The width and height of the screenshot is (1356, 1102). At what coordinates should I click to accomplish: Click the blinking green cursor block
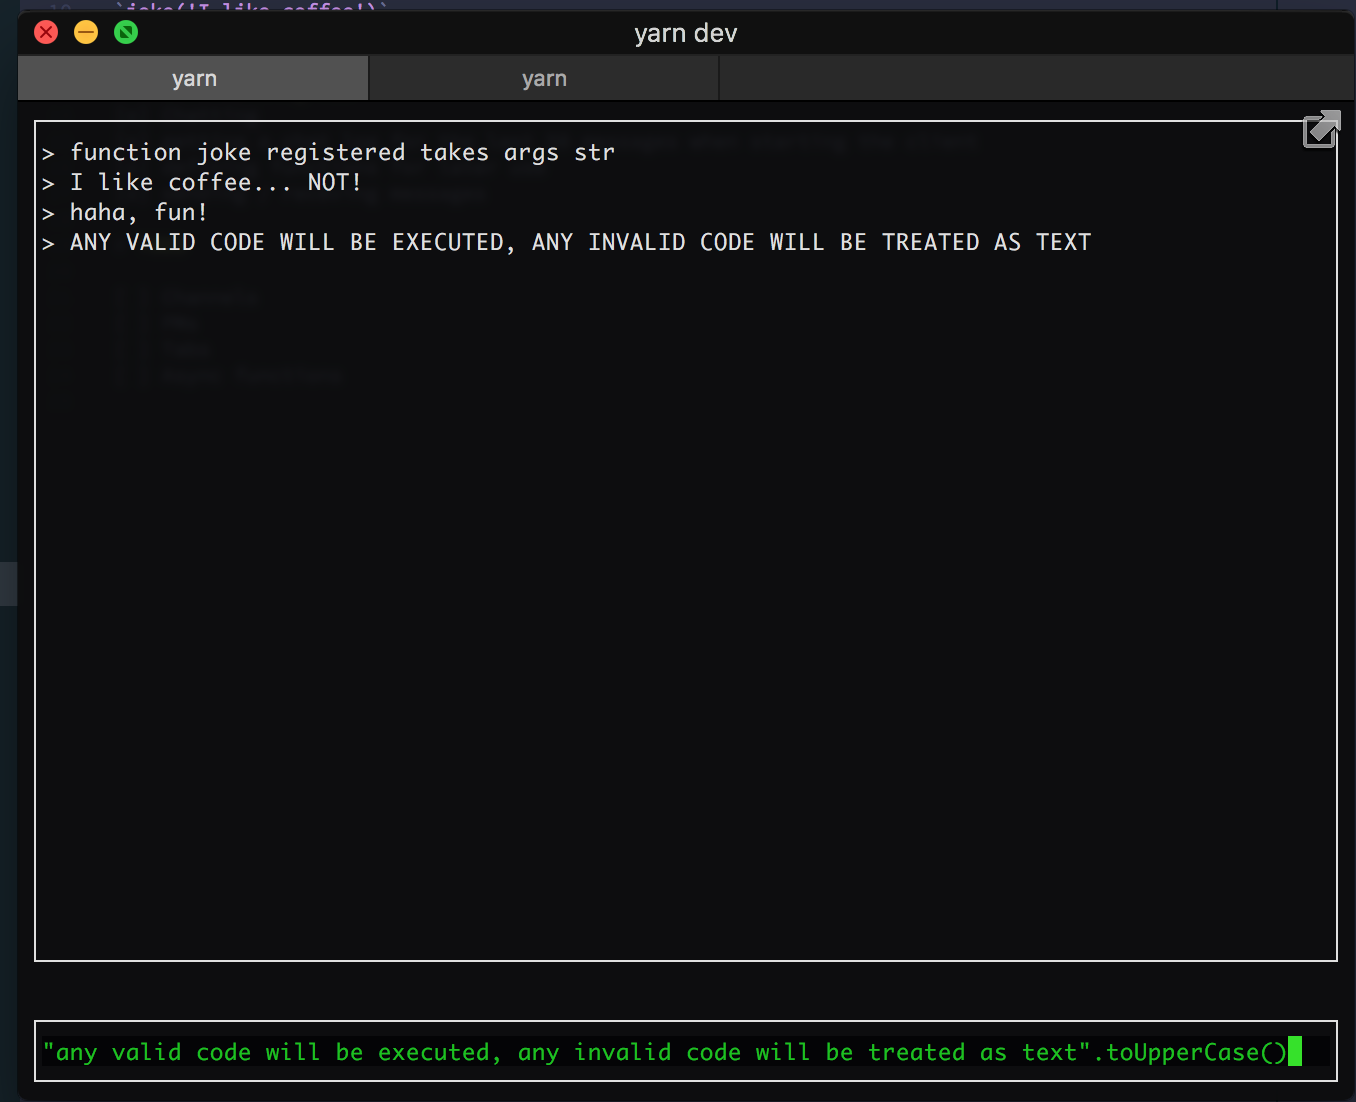point(1296,1052)
